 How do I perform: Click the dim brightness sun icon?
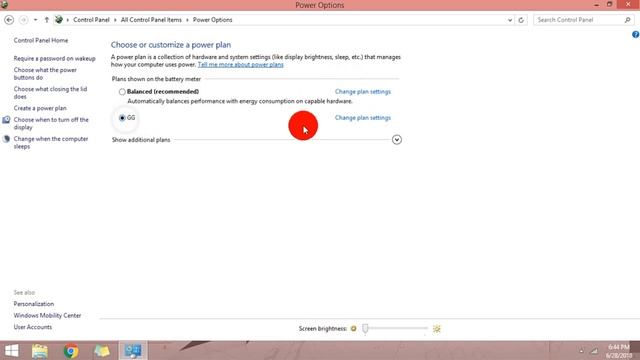click(353, 329)
